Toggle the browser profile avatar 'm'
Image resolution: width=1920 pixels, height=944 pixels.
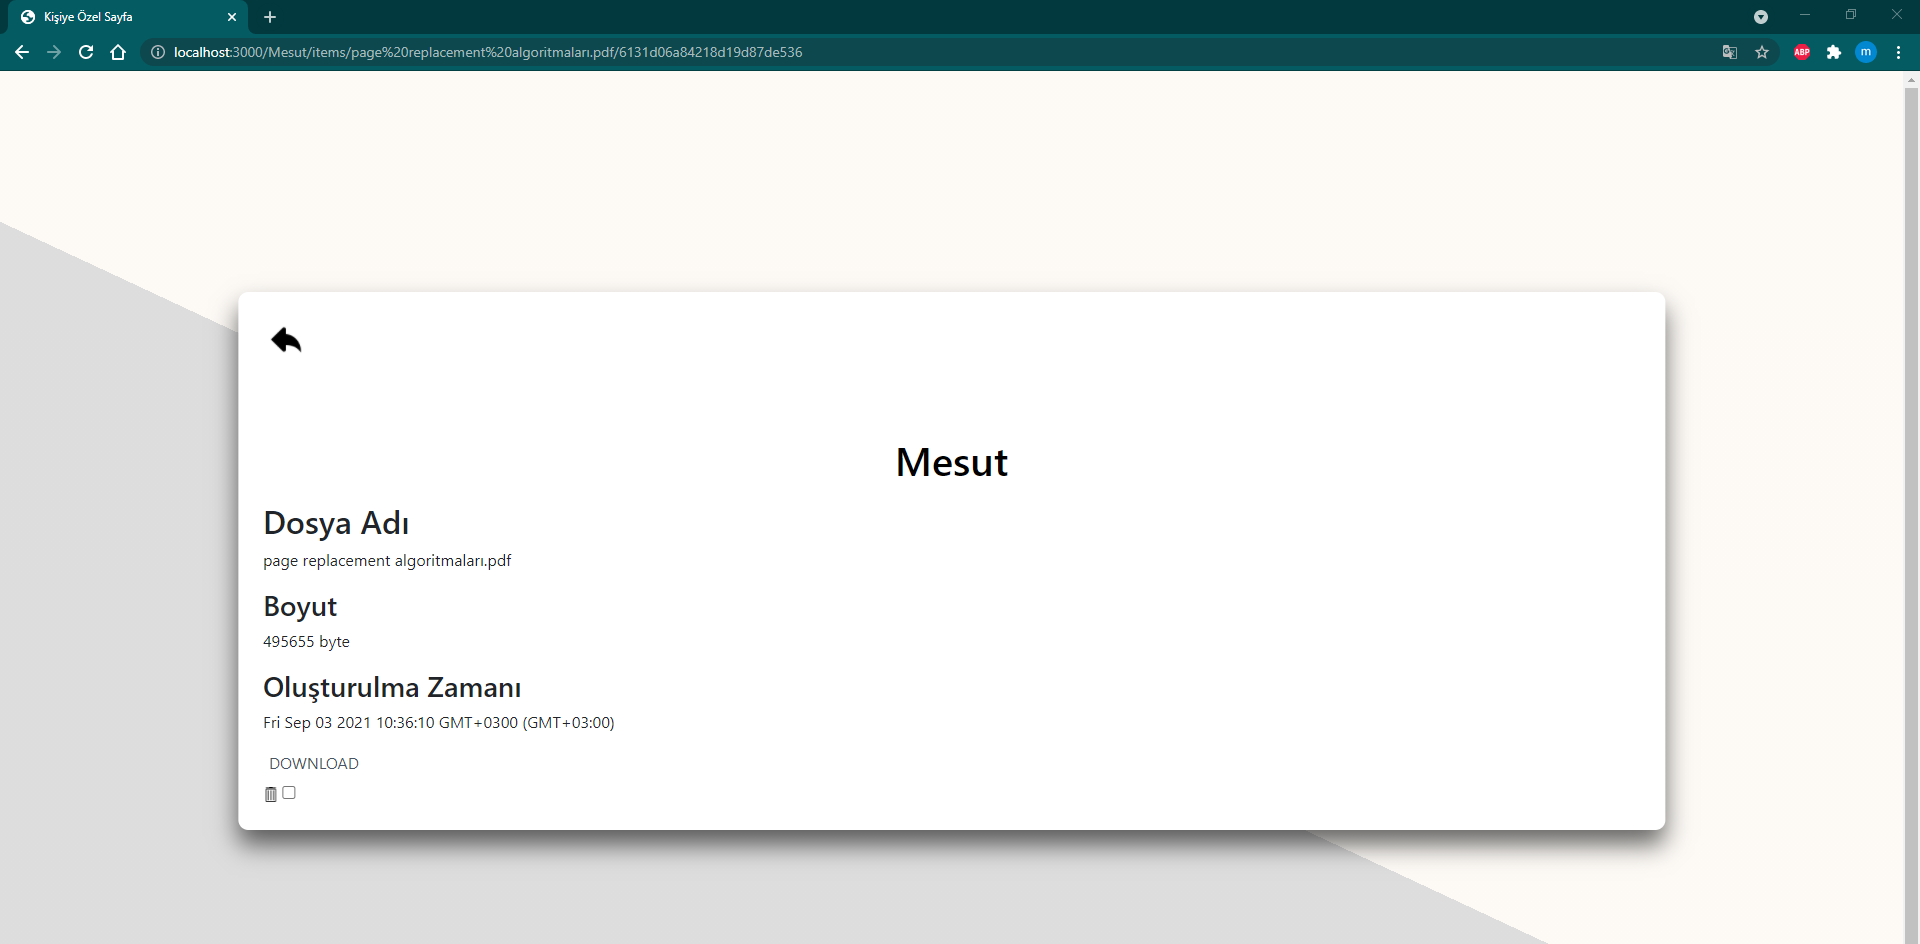[1866, 52]
